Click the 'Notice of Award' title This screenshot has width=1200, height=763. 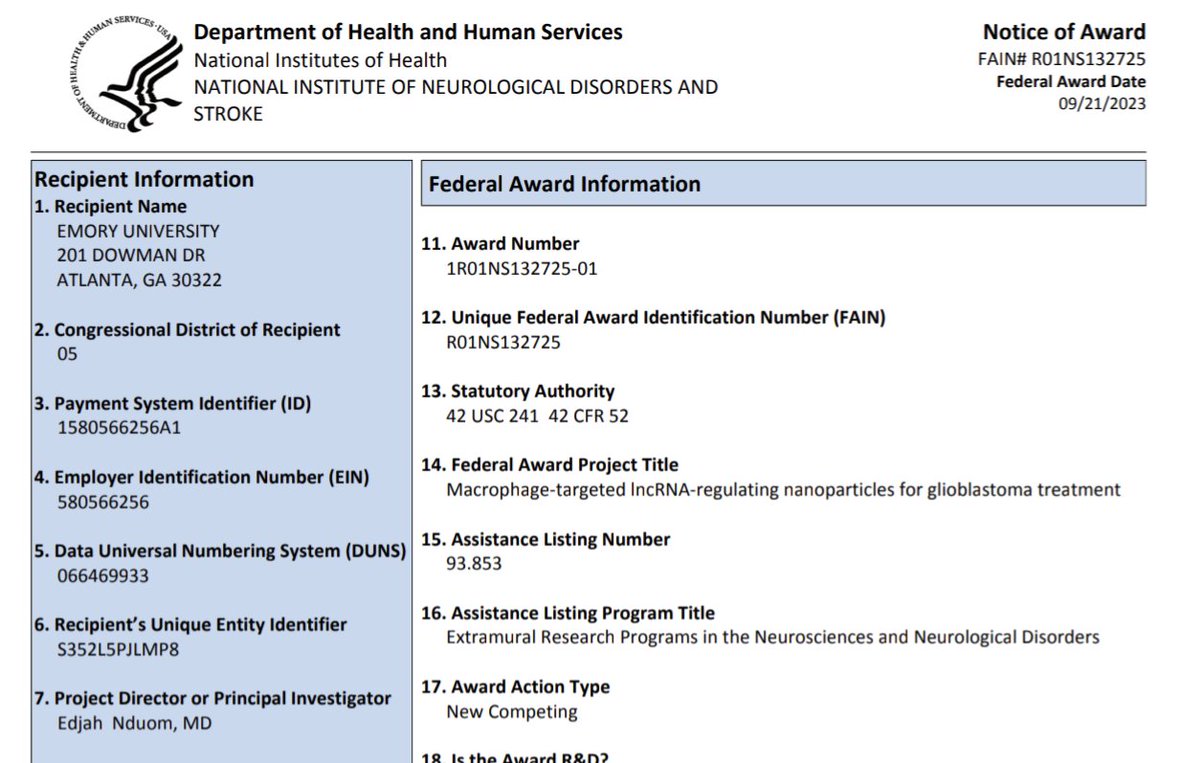1064,32
